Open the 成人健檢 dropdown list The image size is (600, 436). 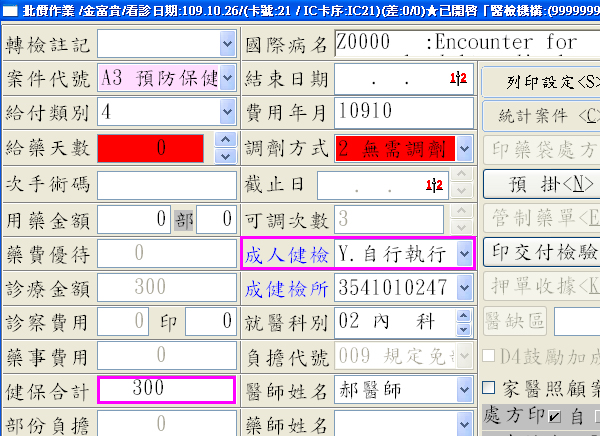coord(464,254)
